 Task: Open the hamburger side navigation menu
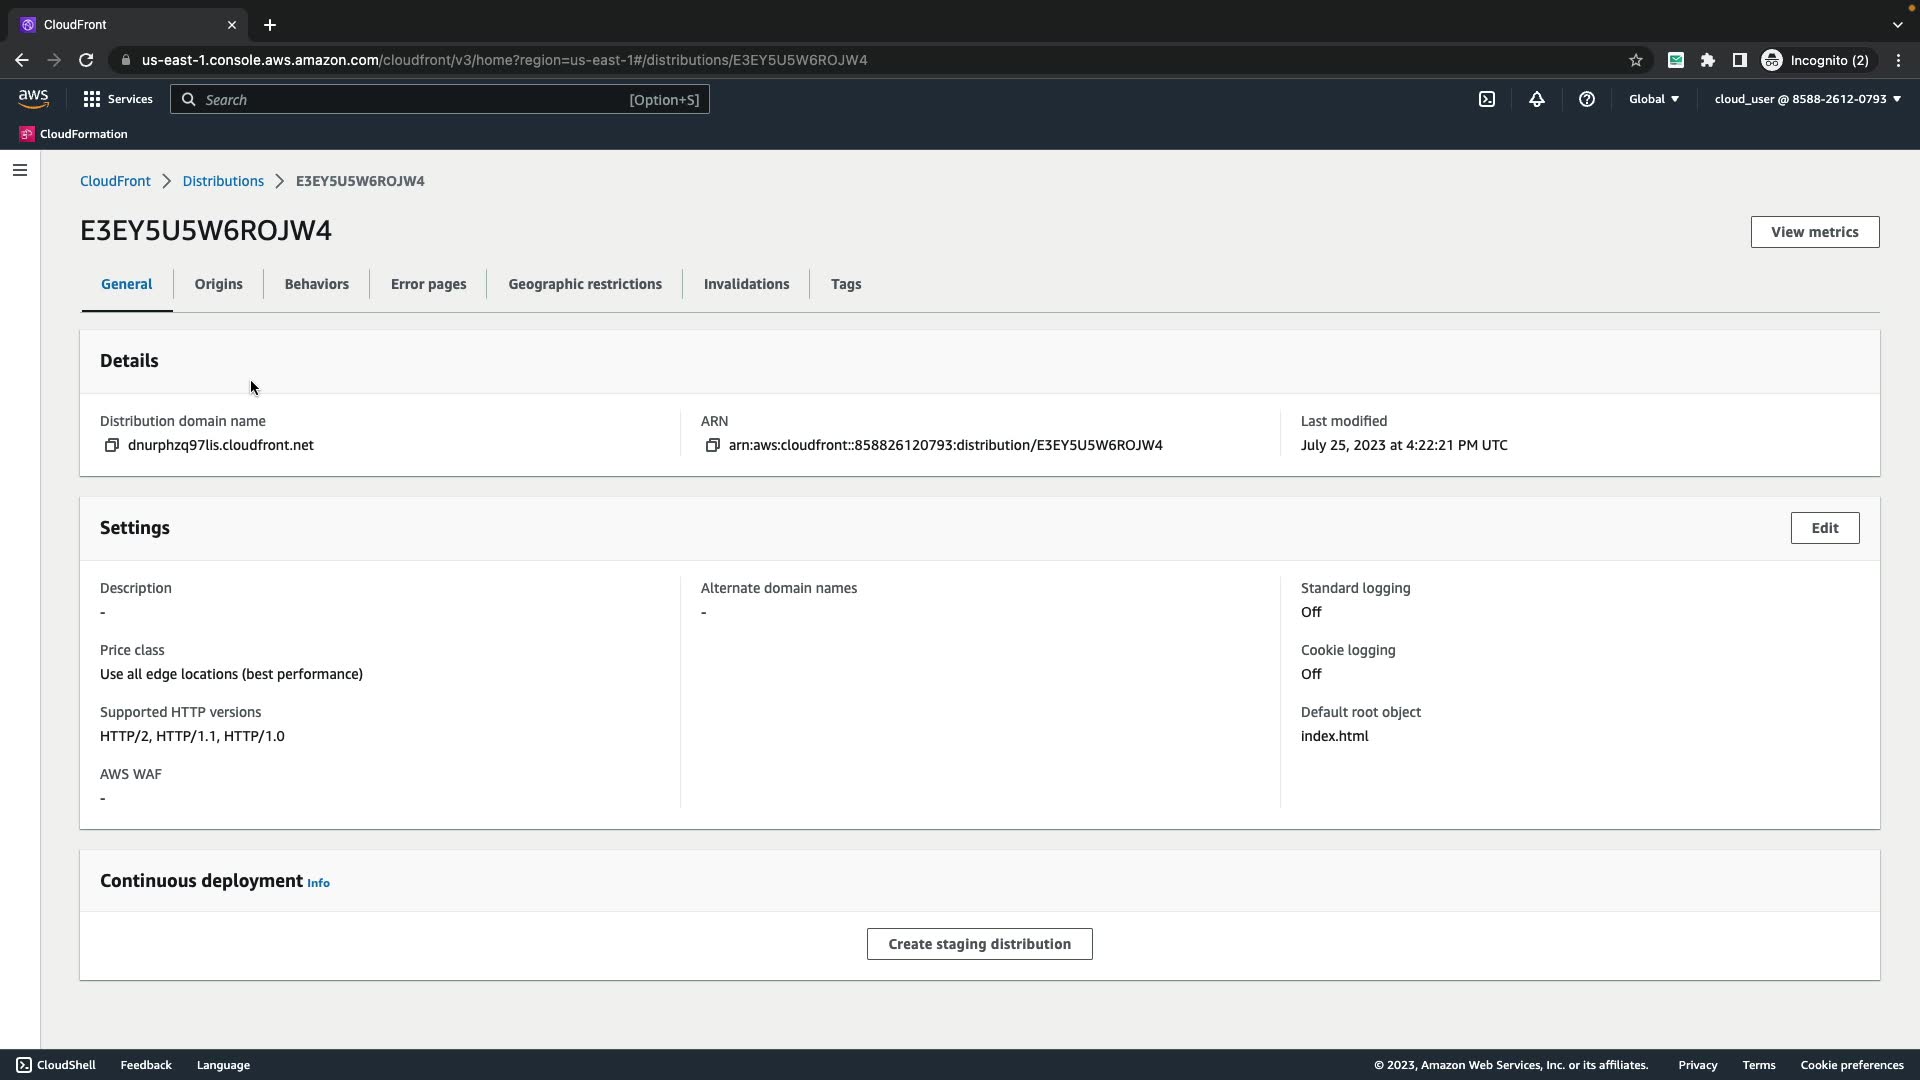(19, 170)
